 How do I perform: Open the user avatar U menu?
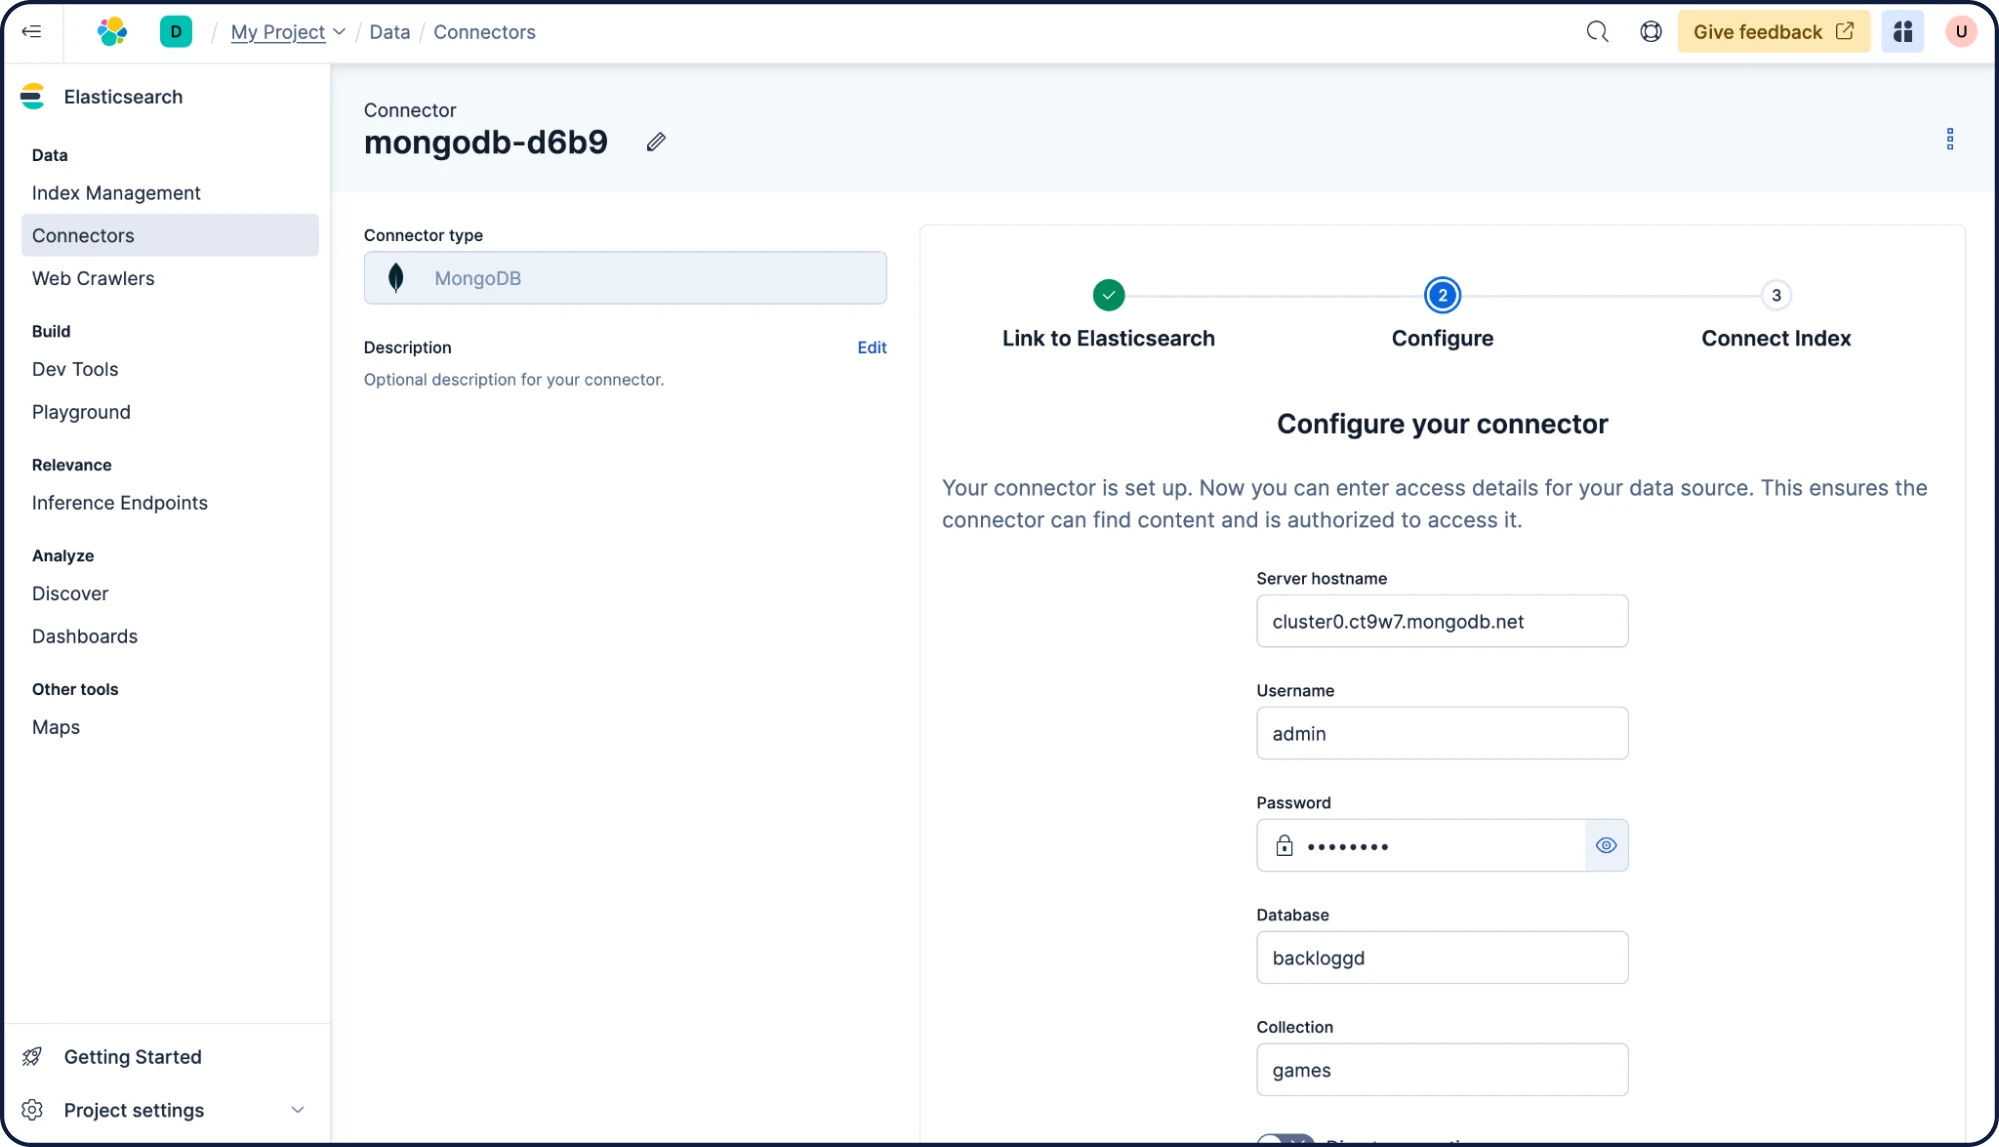click(1961, 32)
